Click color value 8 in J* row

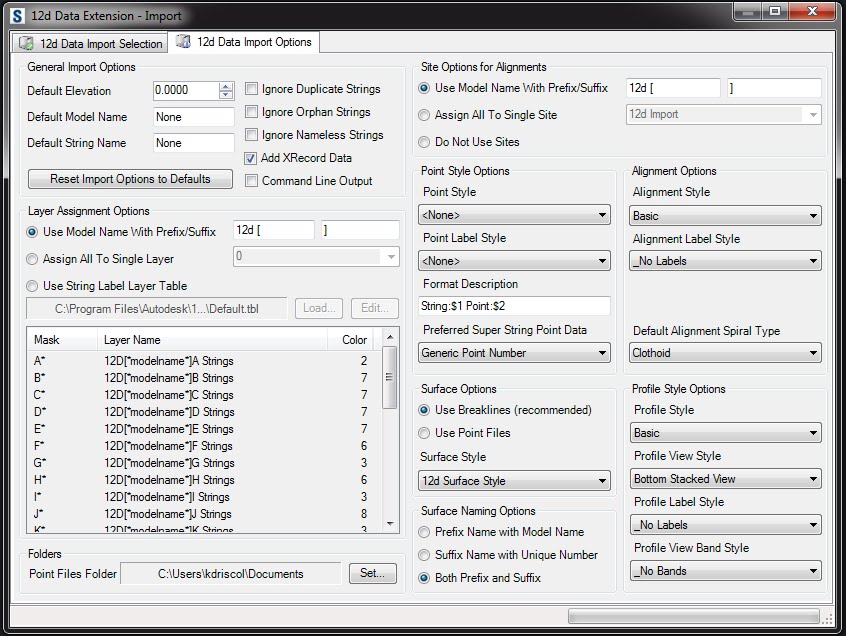coord(364,514)
